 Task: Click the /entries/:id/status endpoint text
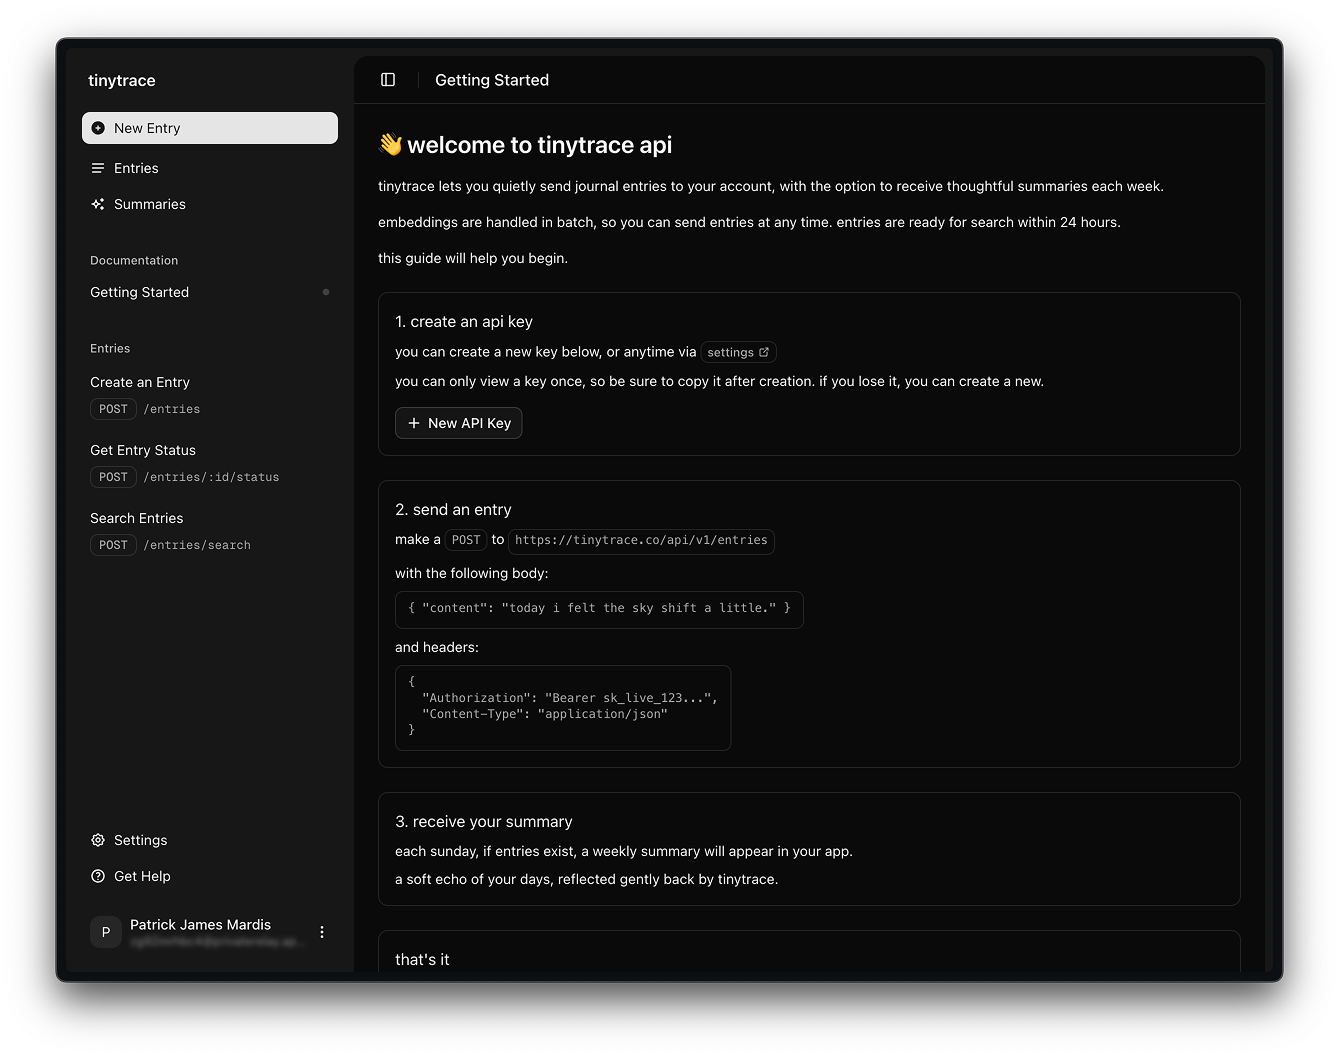coord(211,477)
